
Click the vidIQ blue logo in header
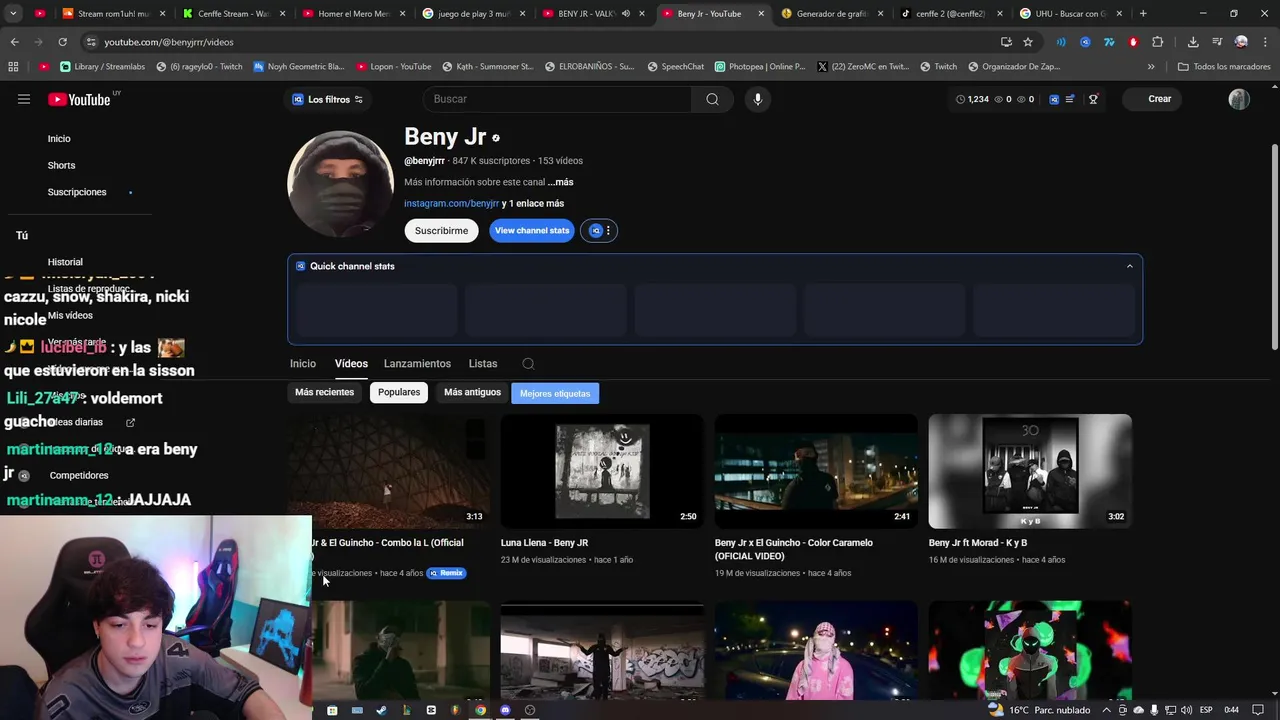1054,99
